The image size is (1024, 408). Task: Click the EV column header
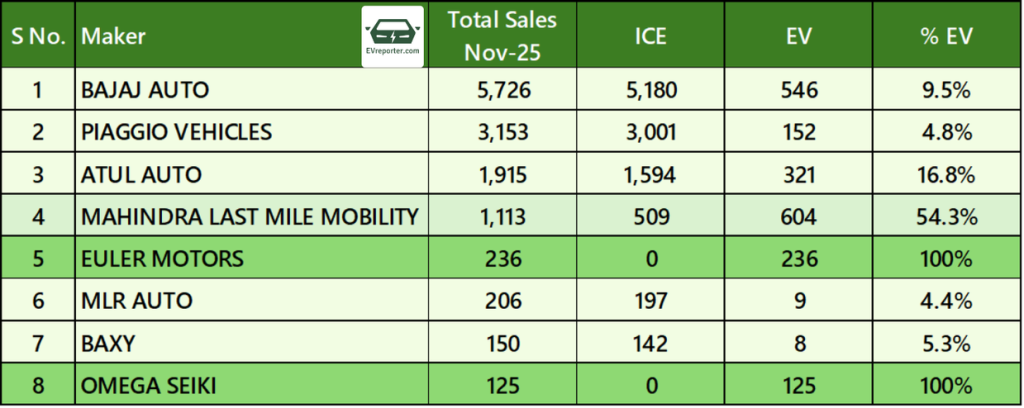[799, 36]
